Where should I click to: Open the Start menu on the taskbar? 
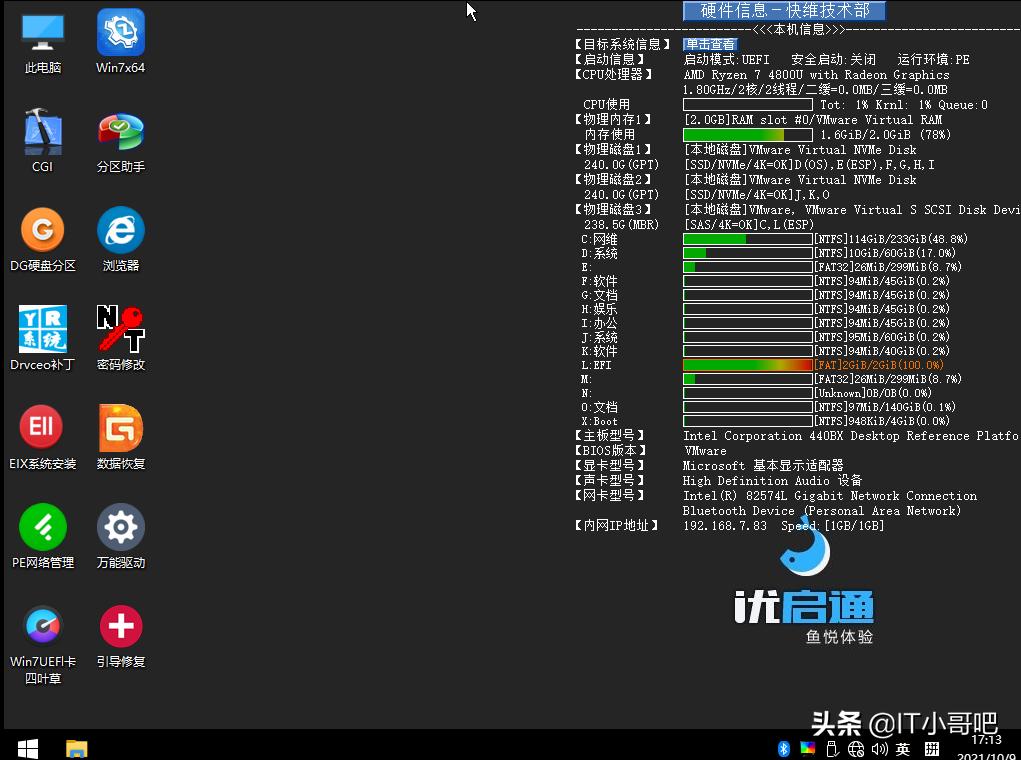[x=26, y=747]
